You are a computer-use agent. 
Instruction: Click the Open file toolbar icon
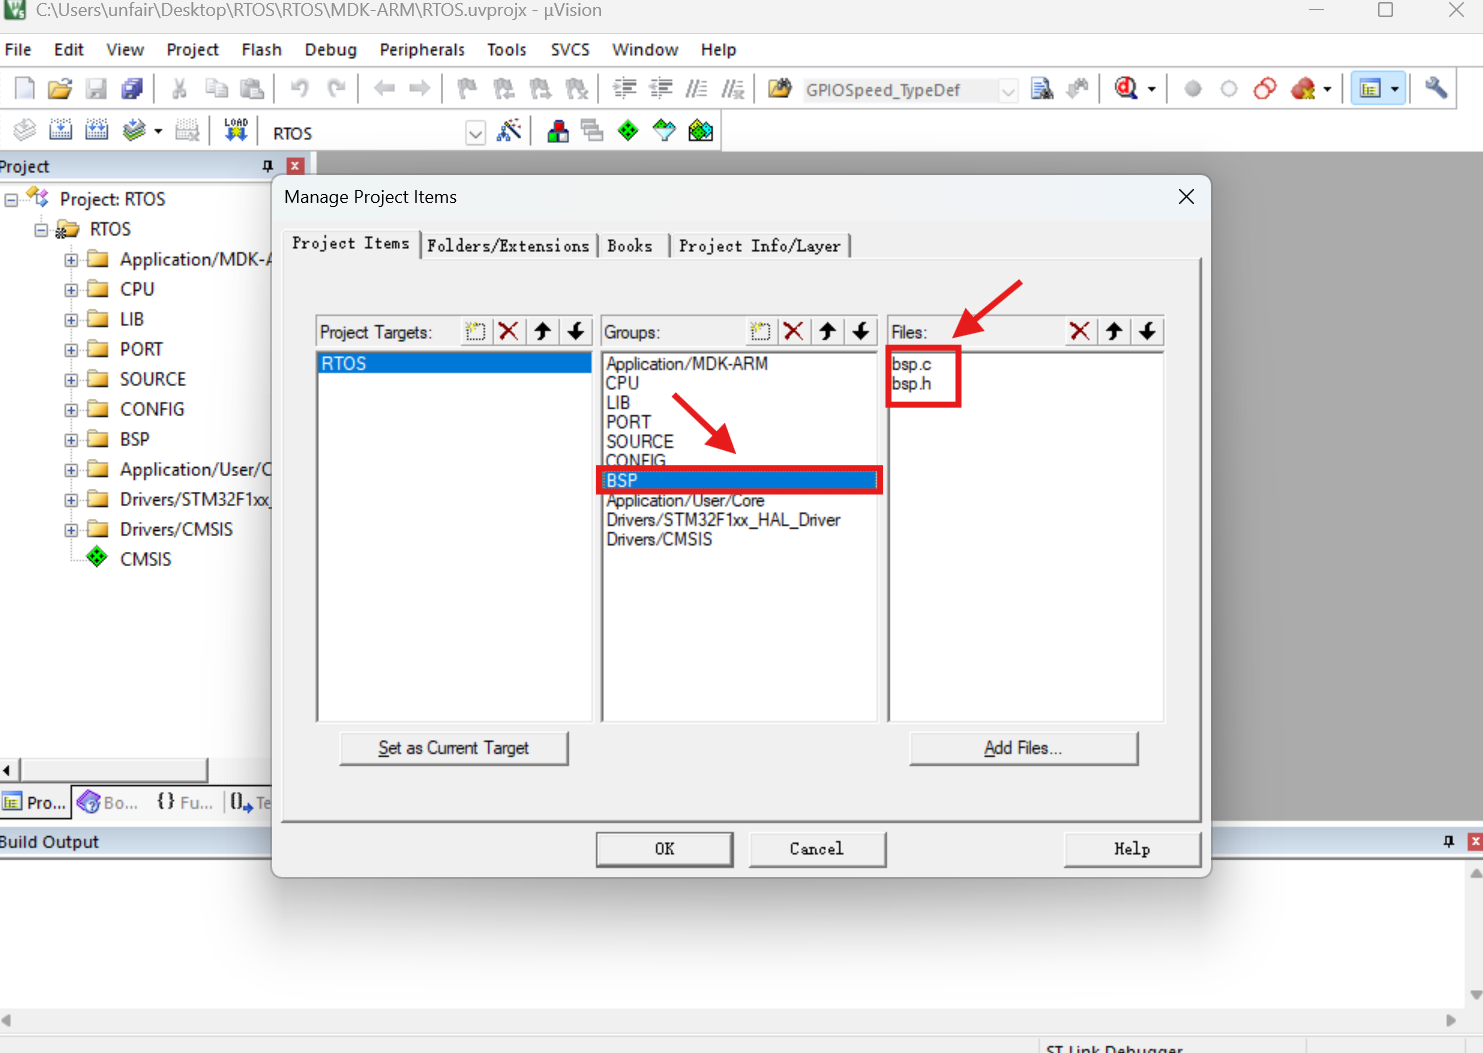coord(60,89)
